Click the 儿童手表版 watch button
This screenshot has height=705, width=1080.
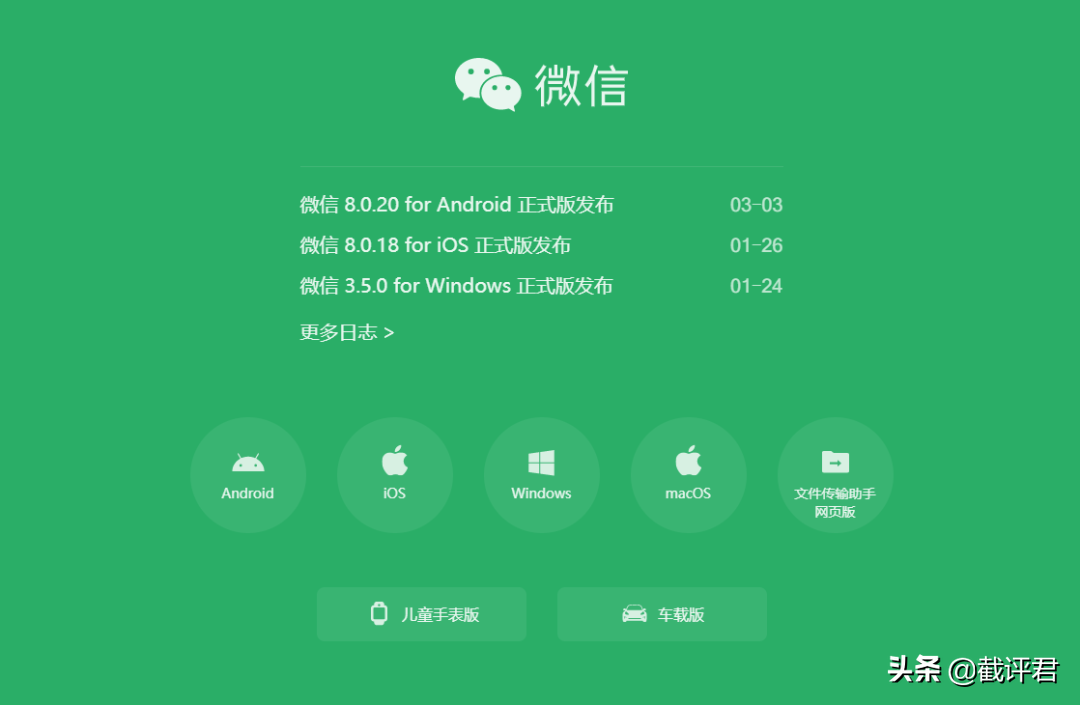pyautogui.click(x=422, y=614)
